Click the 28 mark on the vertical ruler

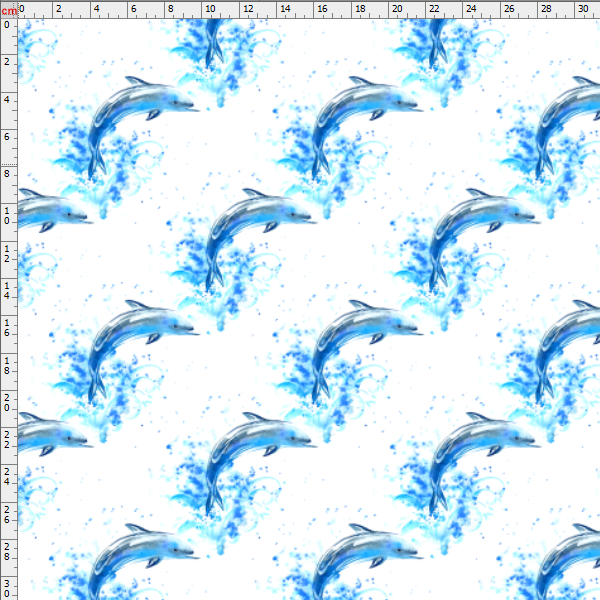click(x=7, y=551)
